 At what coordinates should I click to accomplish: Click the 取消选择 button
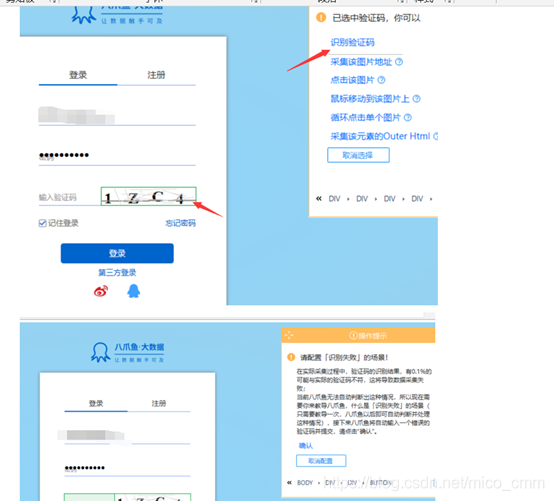tap(358, 155)
